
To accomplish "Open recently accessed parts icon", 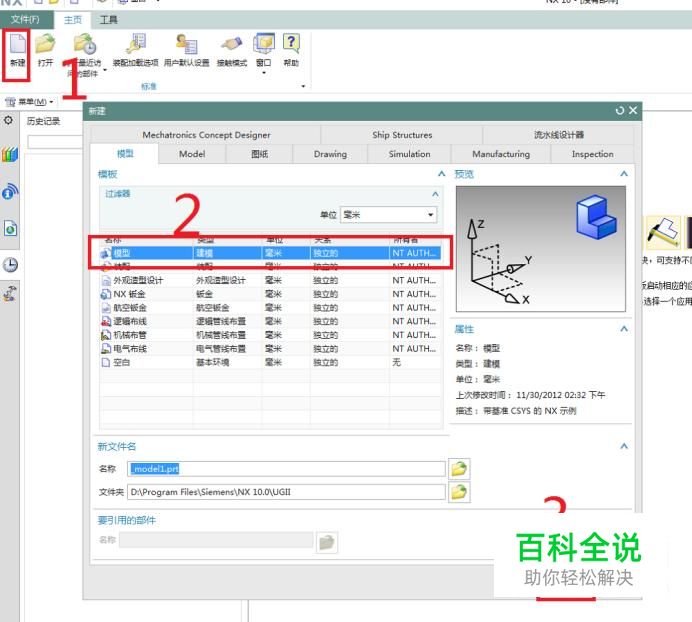I will 85,45.
